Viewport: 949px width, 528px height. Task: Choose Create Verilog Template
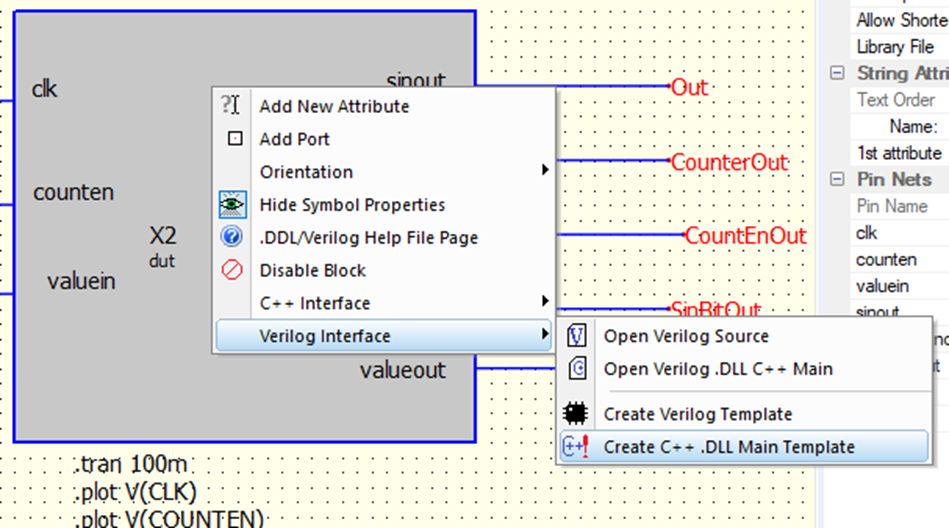[744, 414]
